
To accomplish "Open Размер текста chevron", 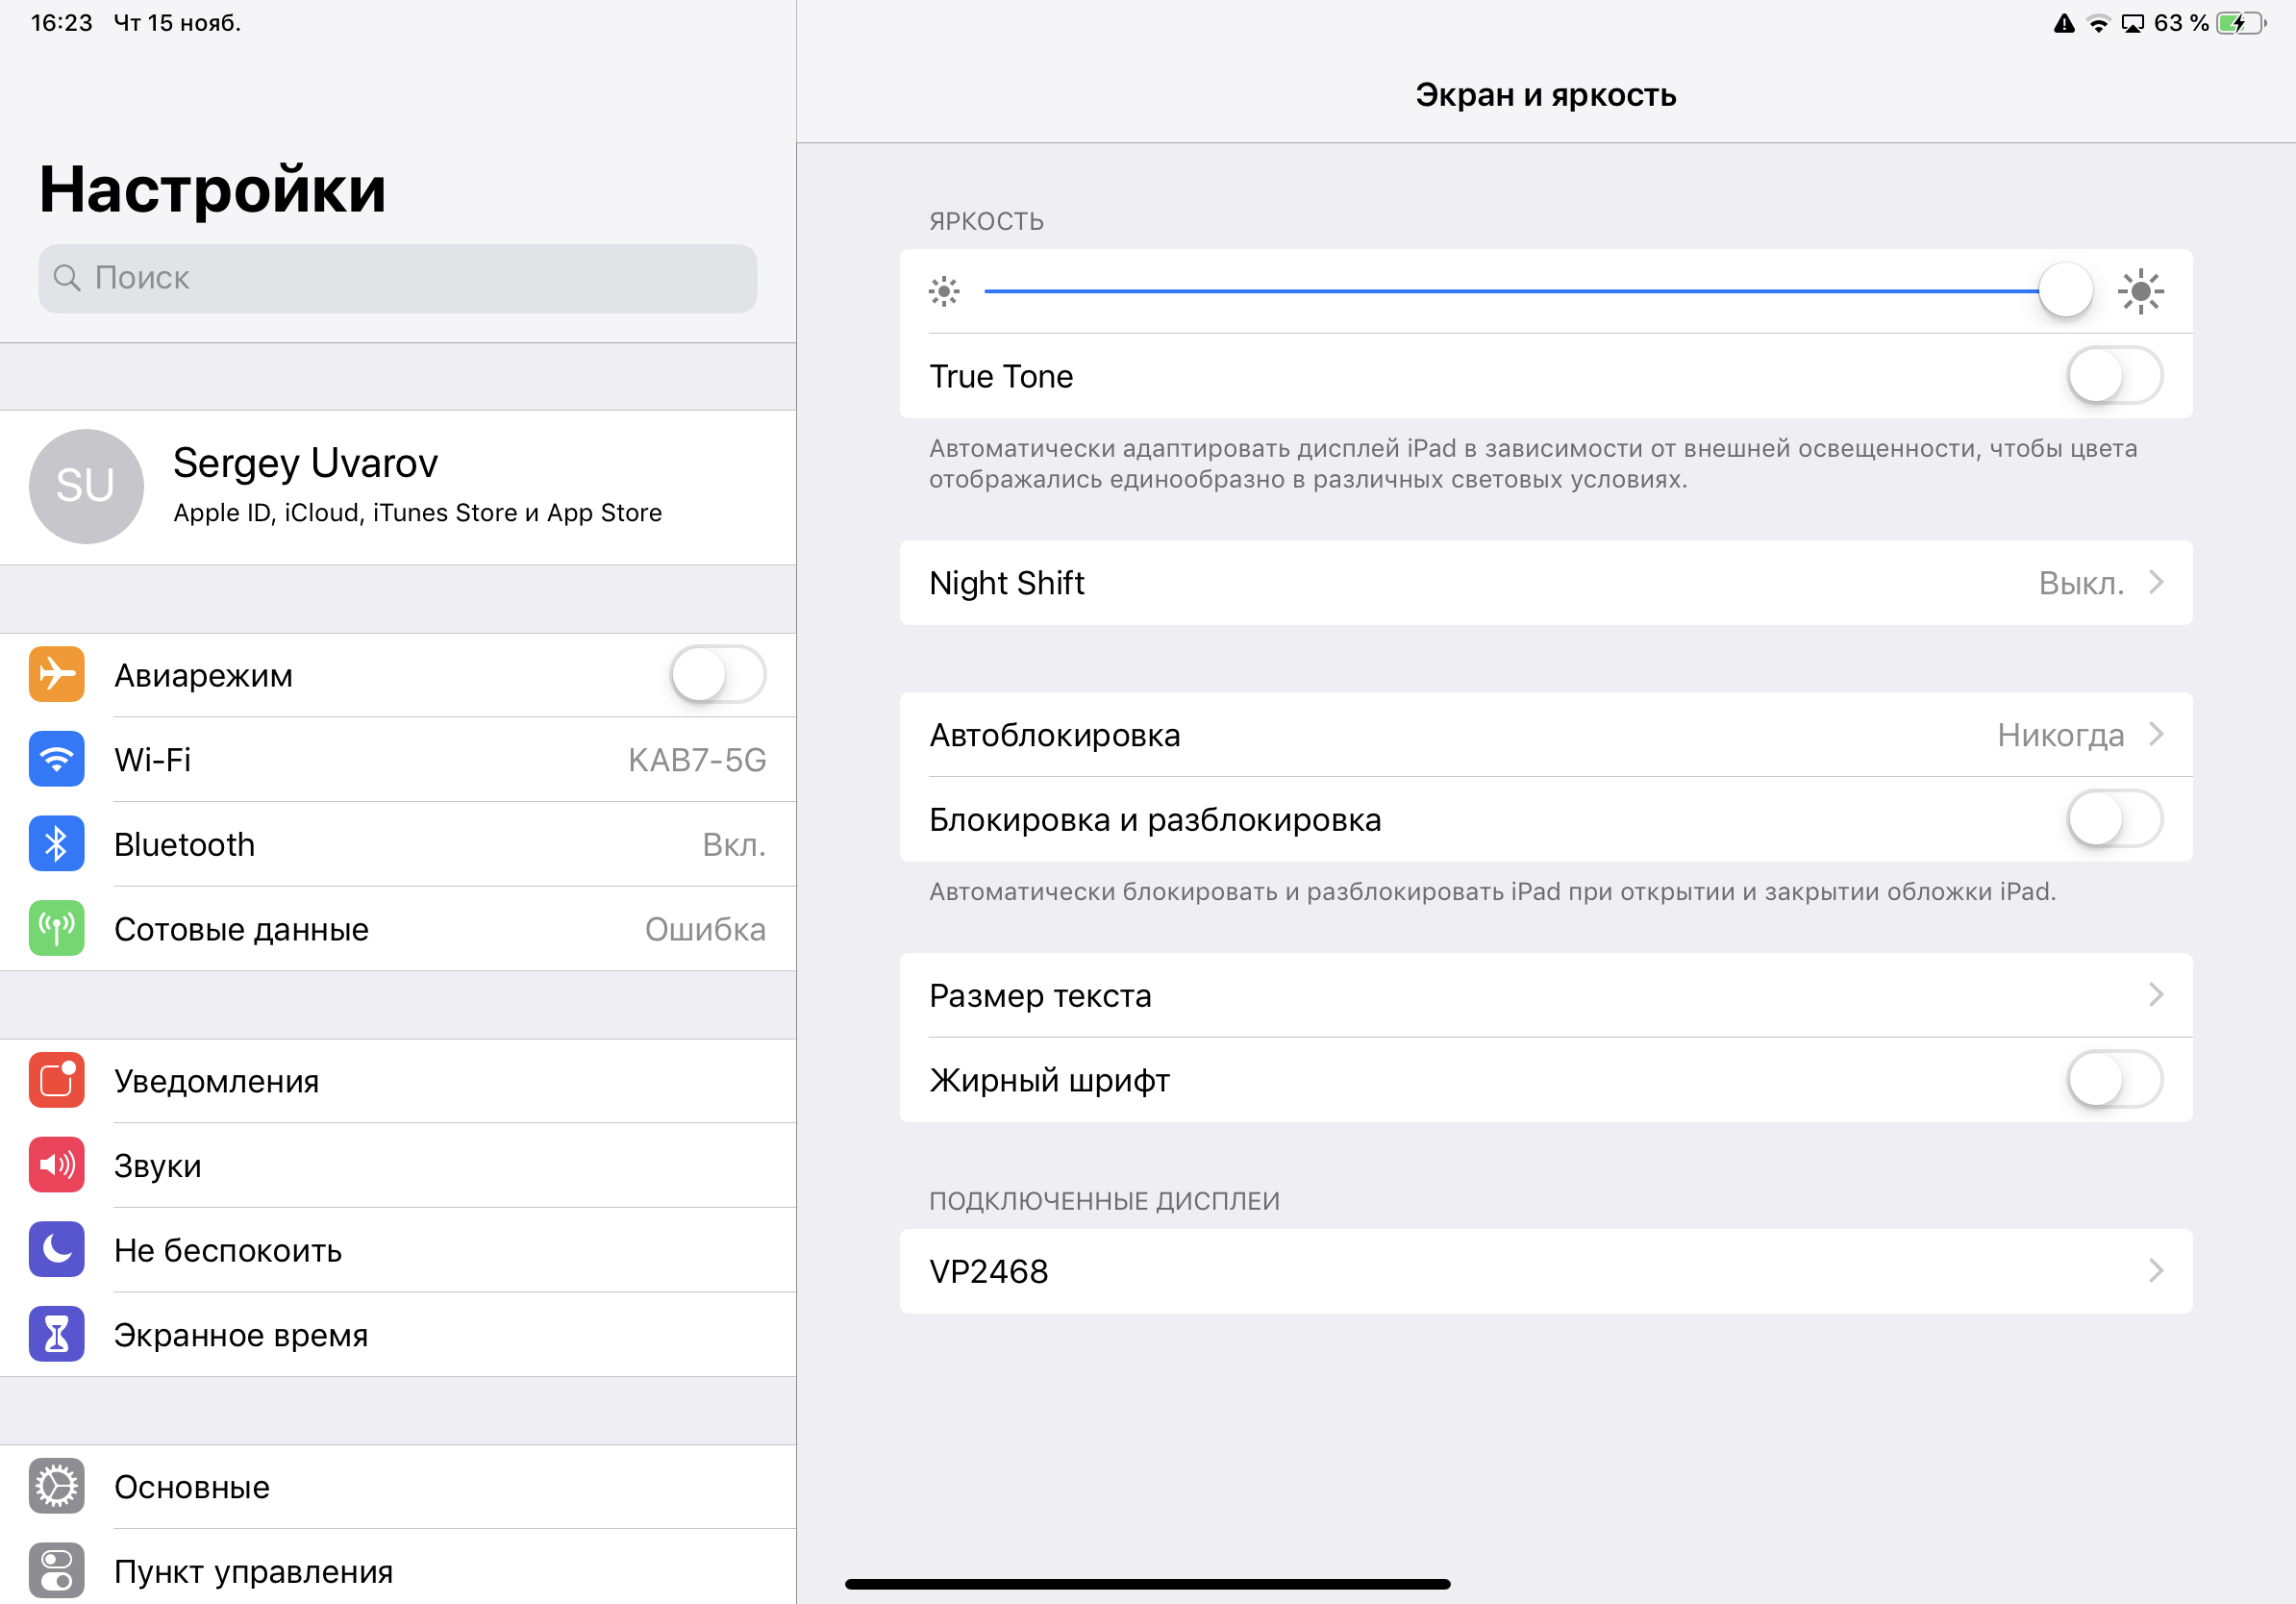I will [x=2155, y=995].
